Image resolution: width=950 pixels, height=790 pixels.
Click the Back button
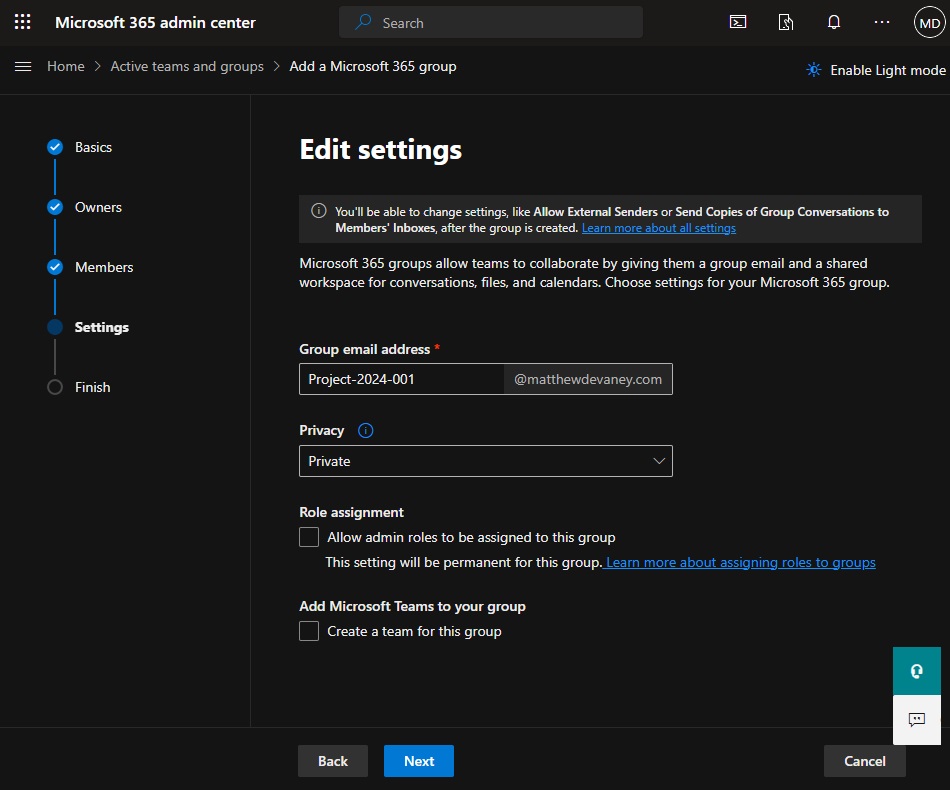pyautogui.click(x=333, y=761)
